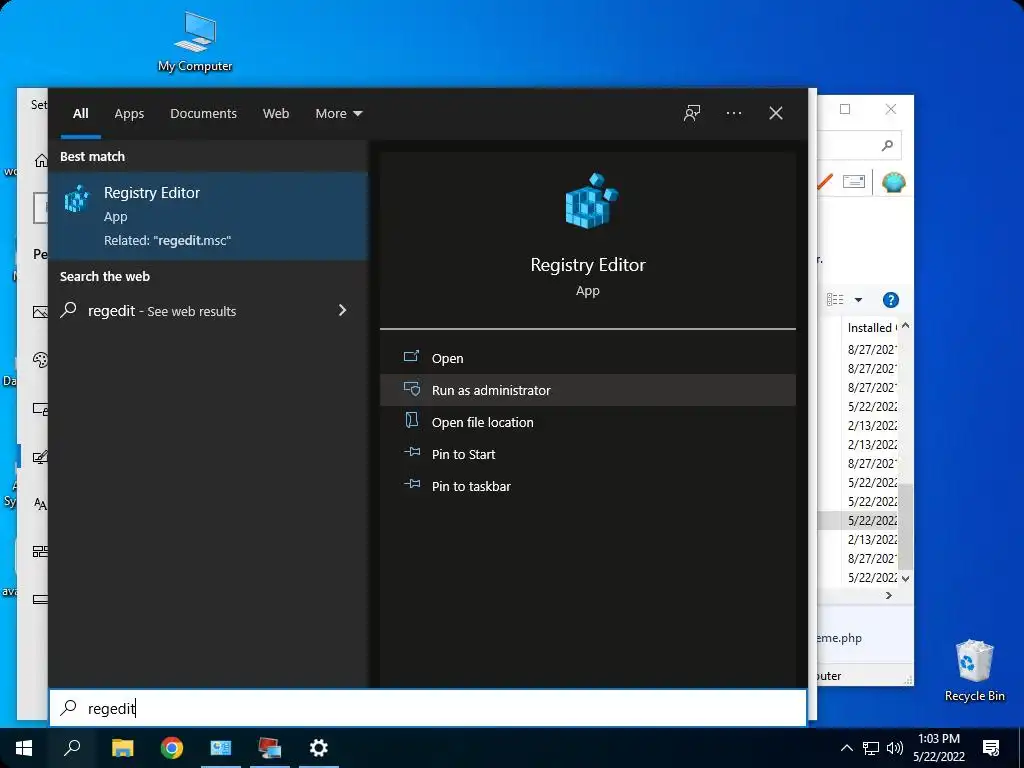Screen dimensions: 1024x768
Task: Click the search box containing regedit
Action: point(428,708)
